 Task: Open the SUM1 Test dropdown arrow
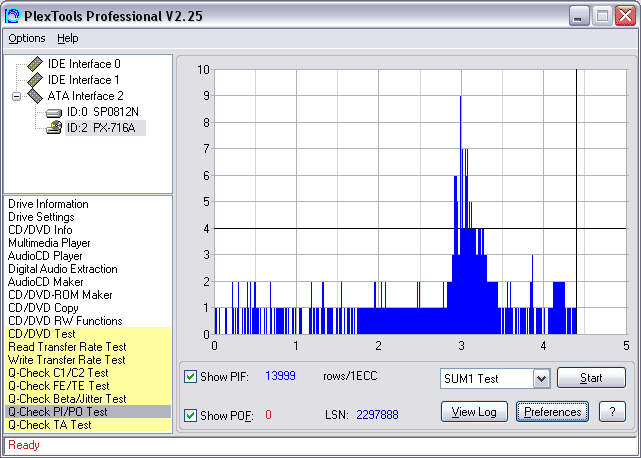pyautogui.click(x=541, y=378)
